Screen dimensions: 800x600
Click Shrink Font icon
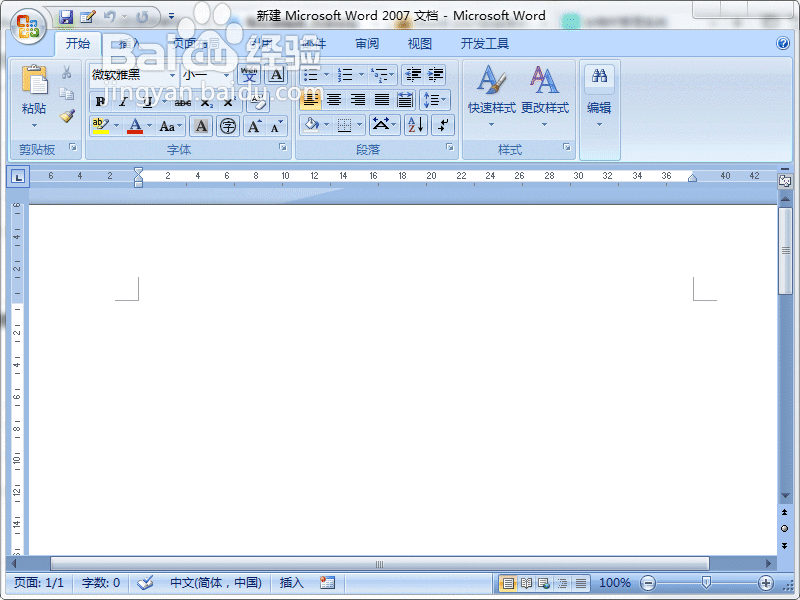pyautogui.click(x=277, y=126)
